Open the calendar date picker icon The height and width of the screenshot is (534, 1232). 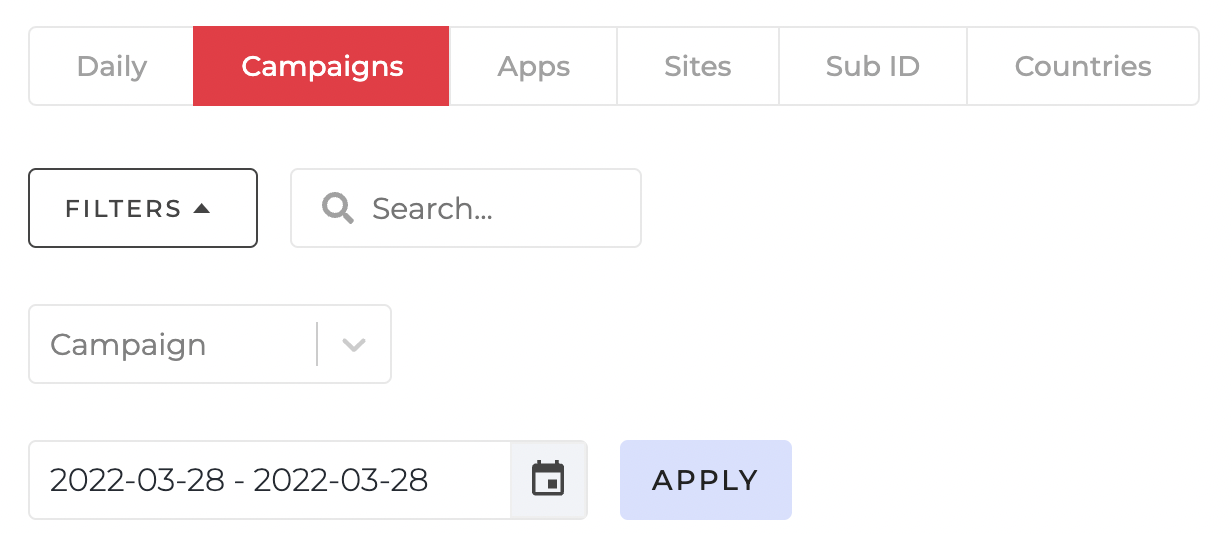[548, 479]
